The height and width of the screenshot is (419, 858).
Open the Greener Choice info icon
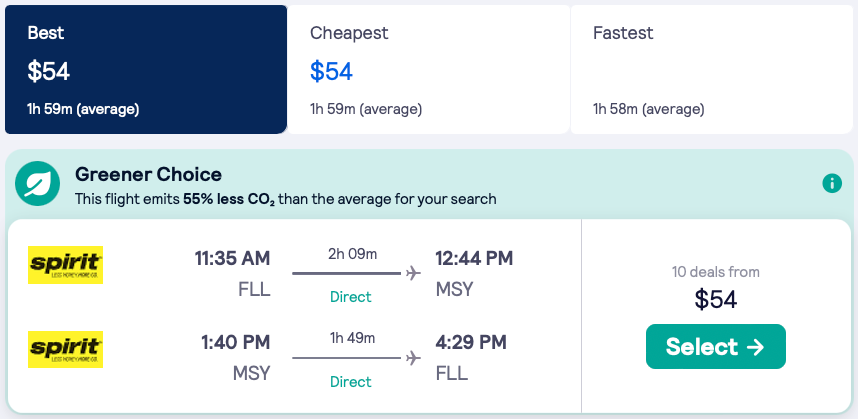[x=831, y=184]
